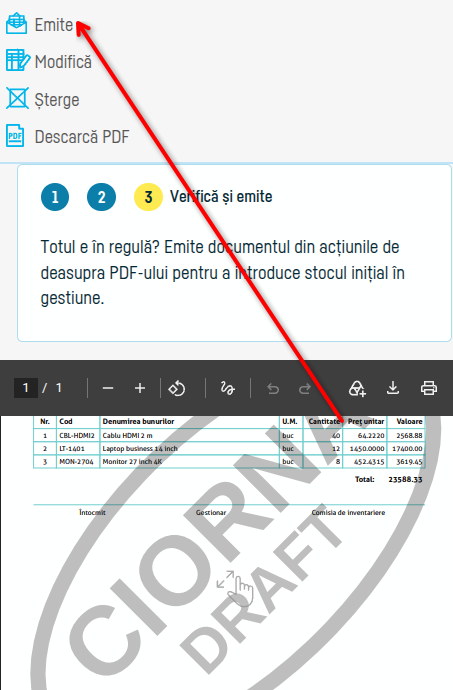
Task: Click total amount '23588.33'
Action: click(405, 479)
